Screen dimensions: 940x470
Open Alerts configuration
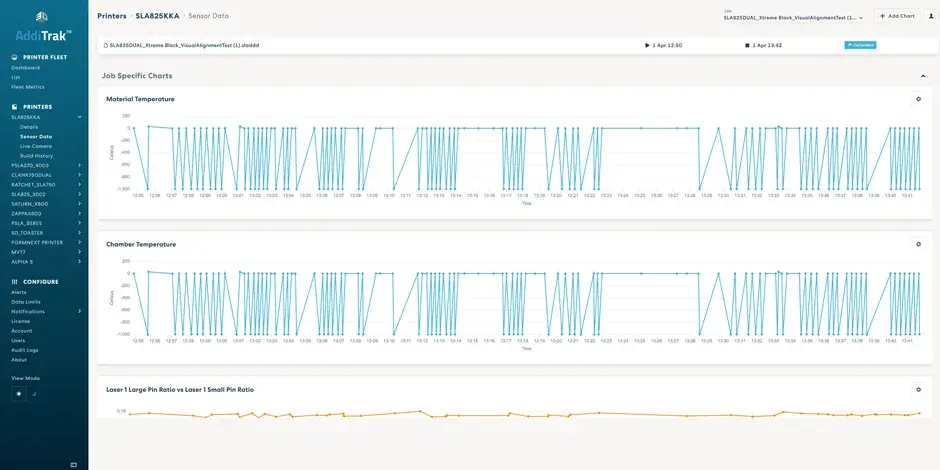click(19, 292)
